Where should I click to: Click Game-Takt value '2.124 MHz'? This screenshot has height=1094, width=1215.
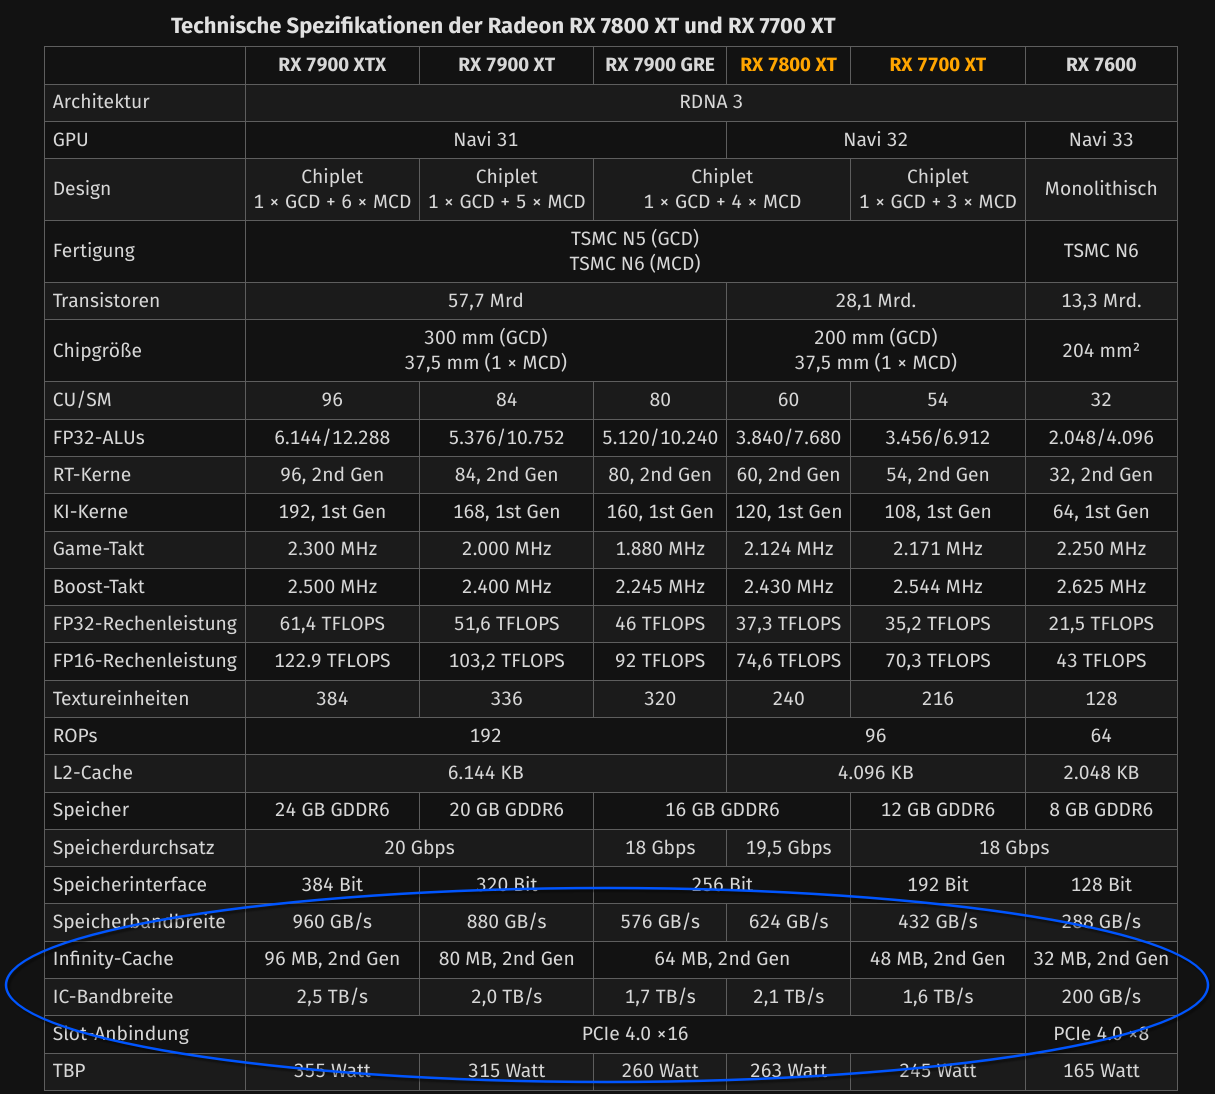(x=788, y=549)
